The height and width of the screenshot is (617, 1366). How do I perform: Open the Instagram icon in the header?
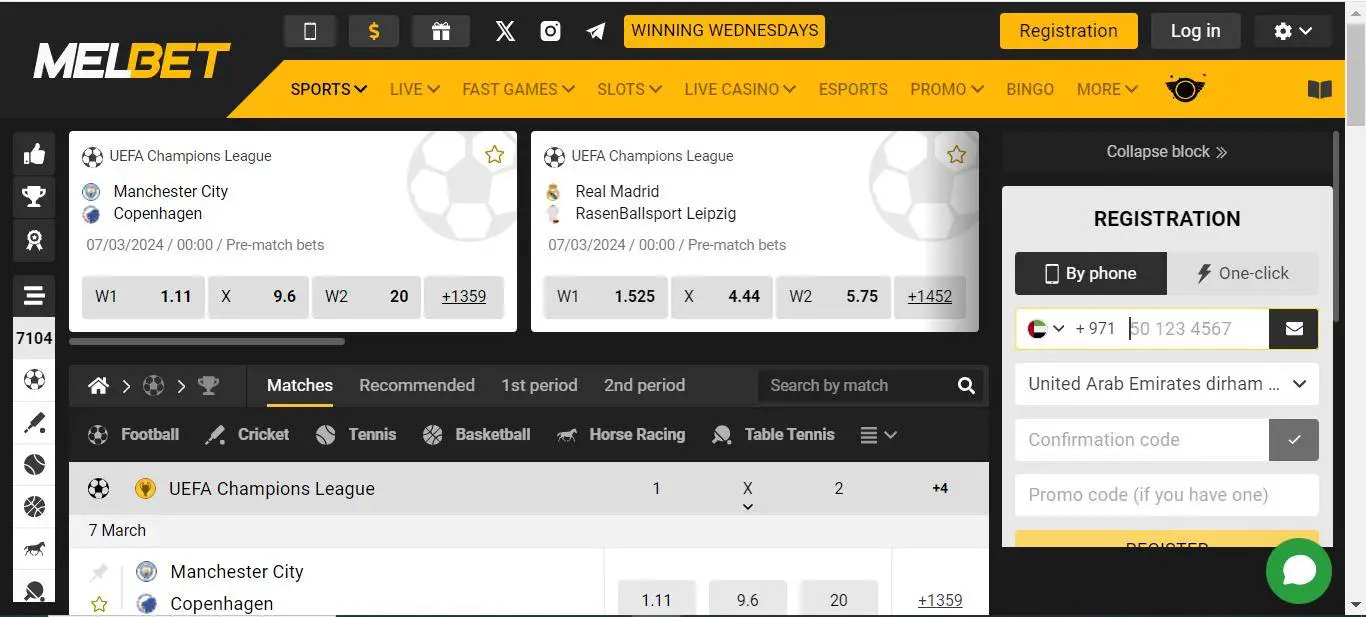550,31
